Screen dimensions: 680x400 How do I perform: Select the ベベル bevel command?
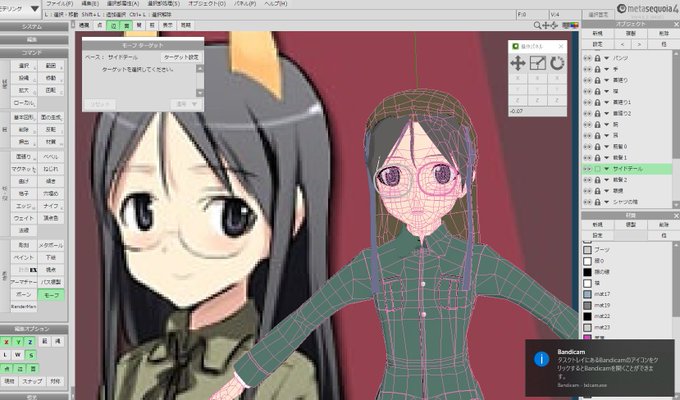(51, 156)
